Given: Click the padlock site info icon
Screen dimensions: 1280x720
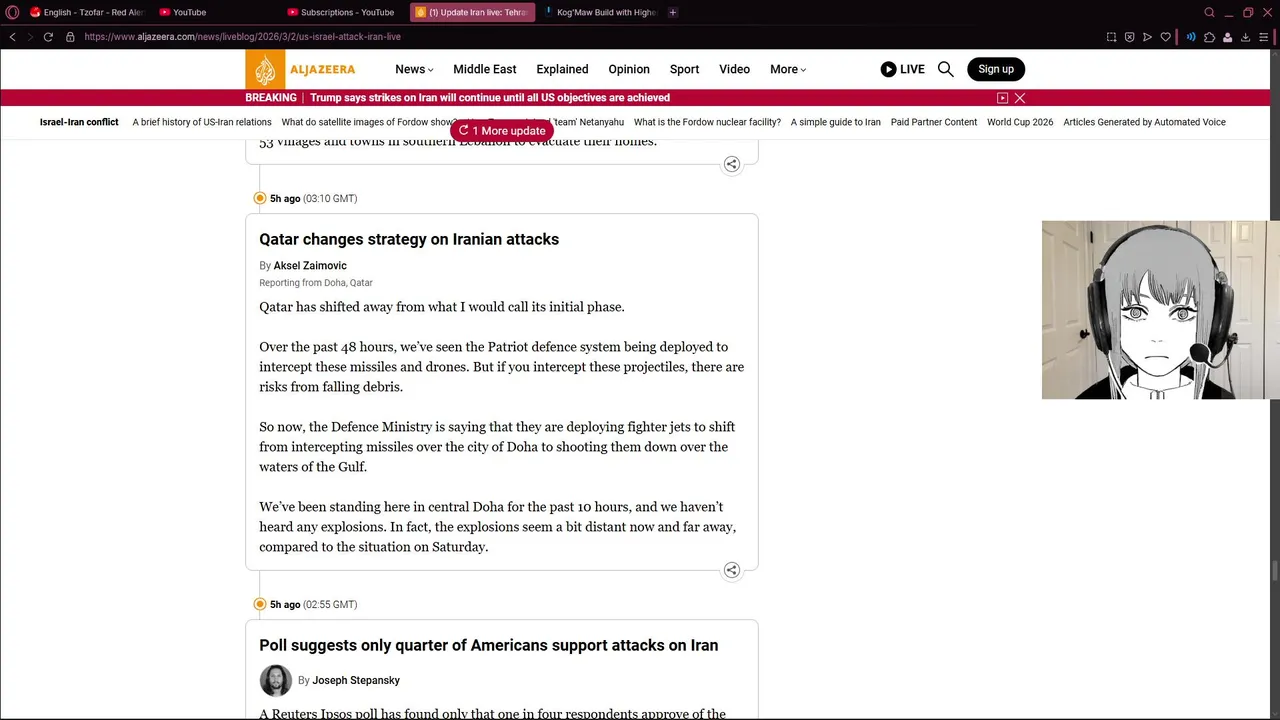Looking at the screenshot, I should [70, 37].
